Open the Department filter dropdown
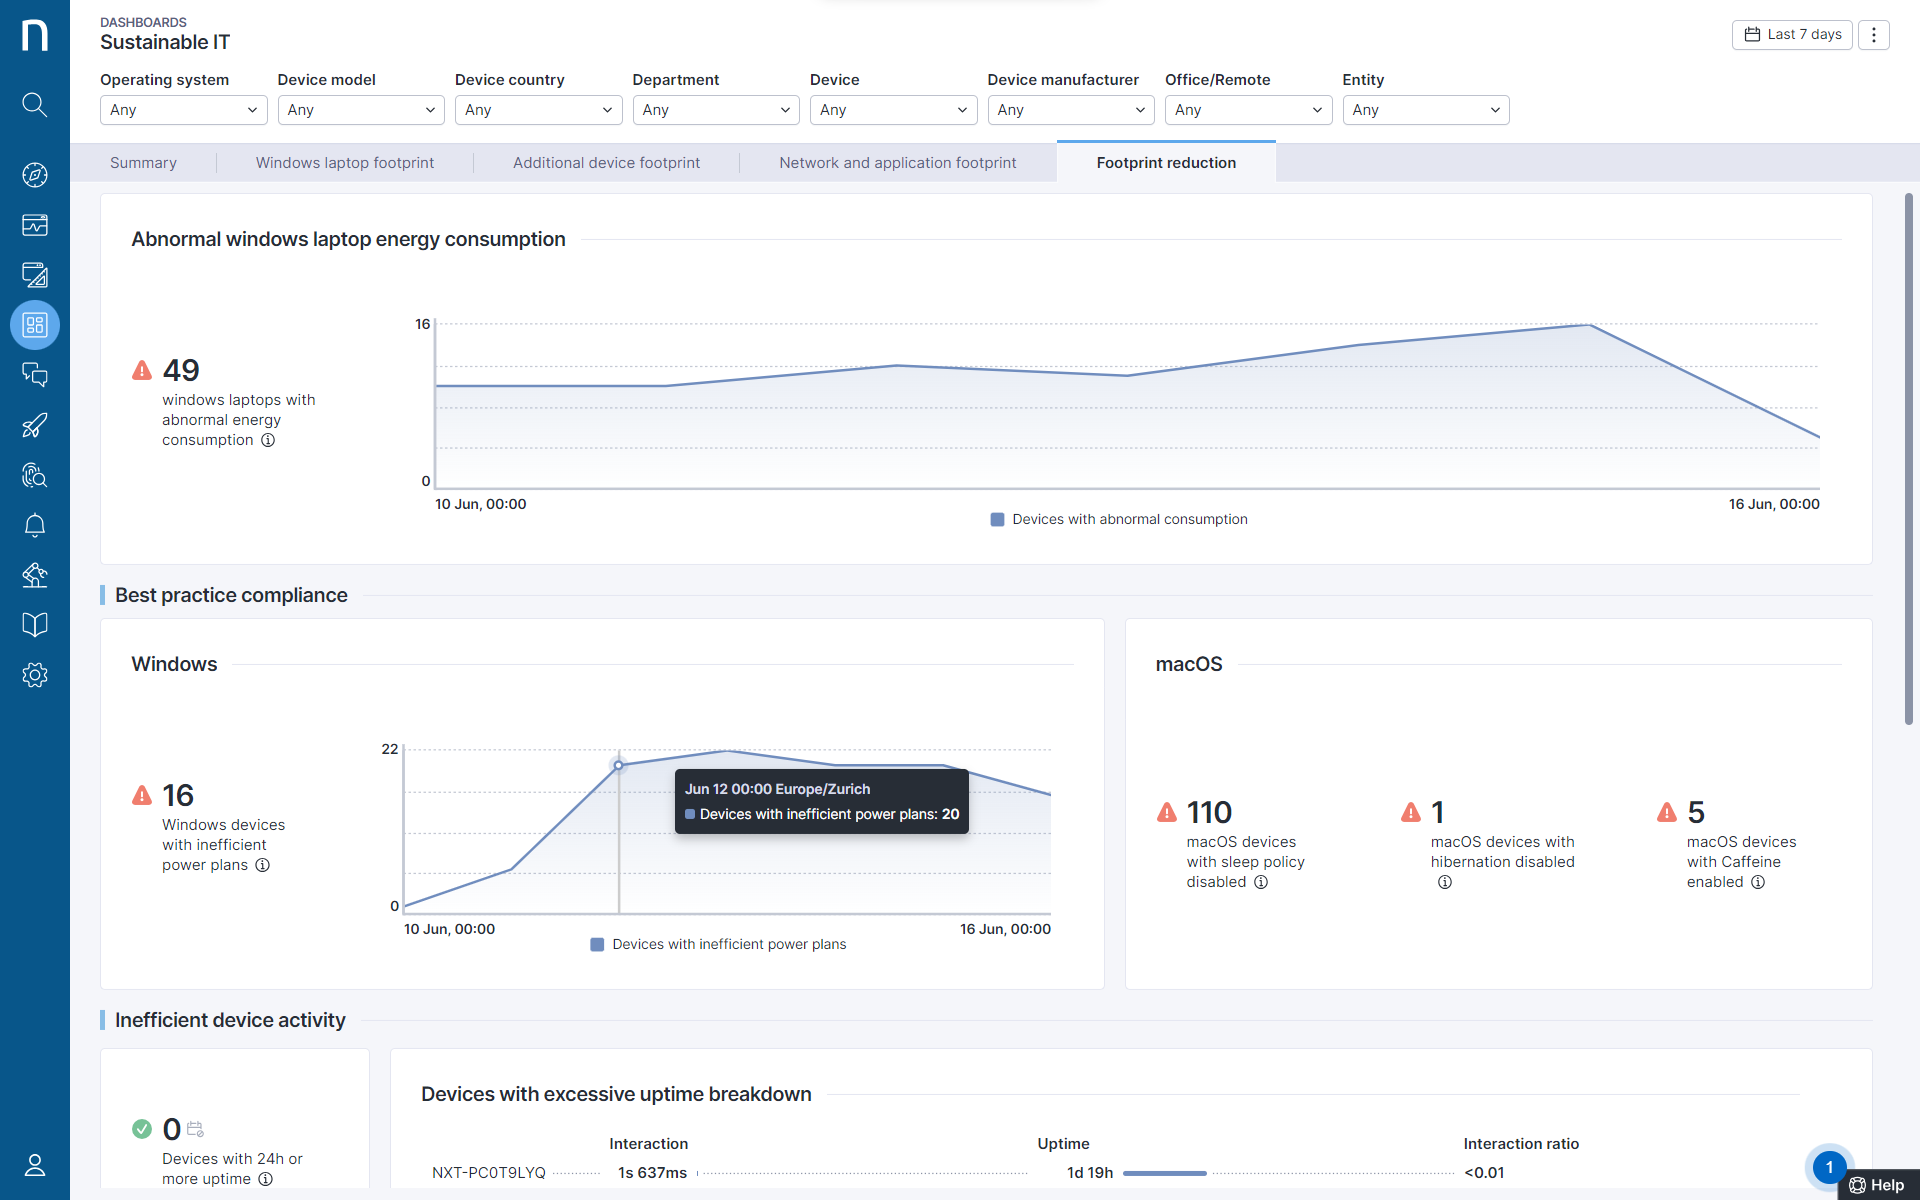1920x1200 pixels. point(716,110)
